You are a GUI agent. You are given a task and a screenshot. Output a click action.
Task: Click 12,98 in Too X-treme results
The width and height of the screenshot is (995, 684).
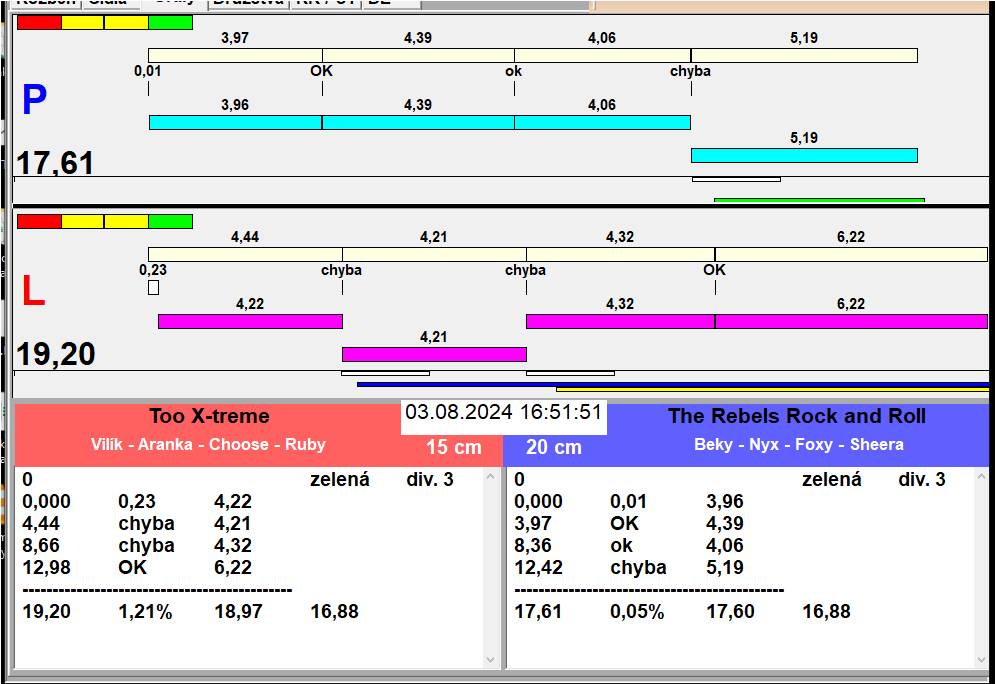click(46, 567)
